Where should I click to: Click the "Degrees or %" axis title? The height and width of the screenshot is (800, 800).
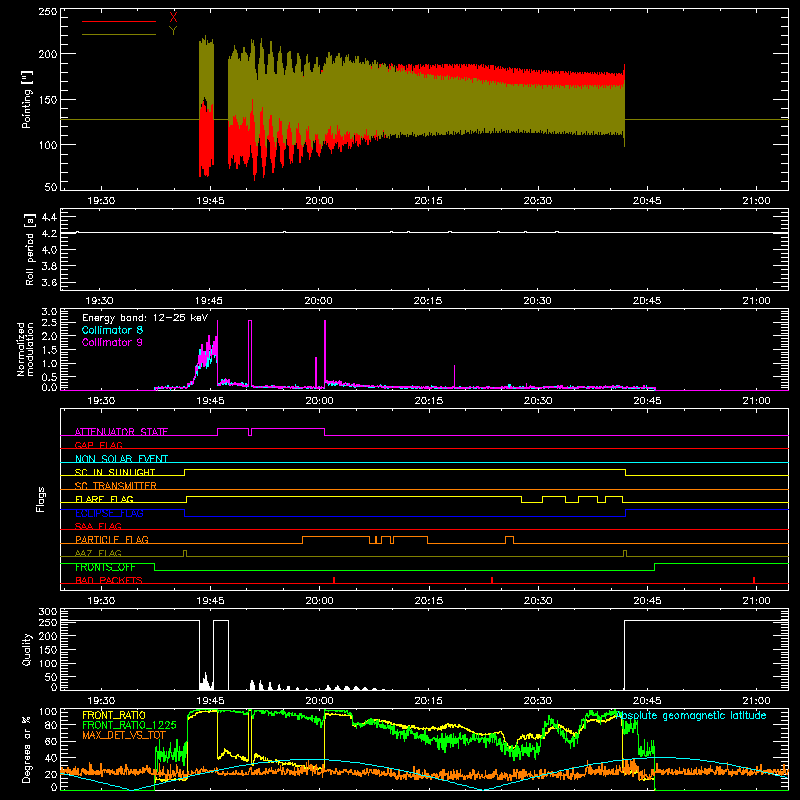pos(27,749)
